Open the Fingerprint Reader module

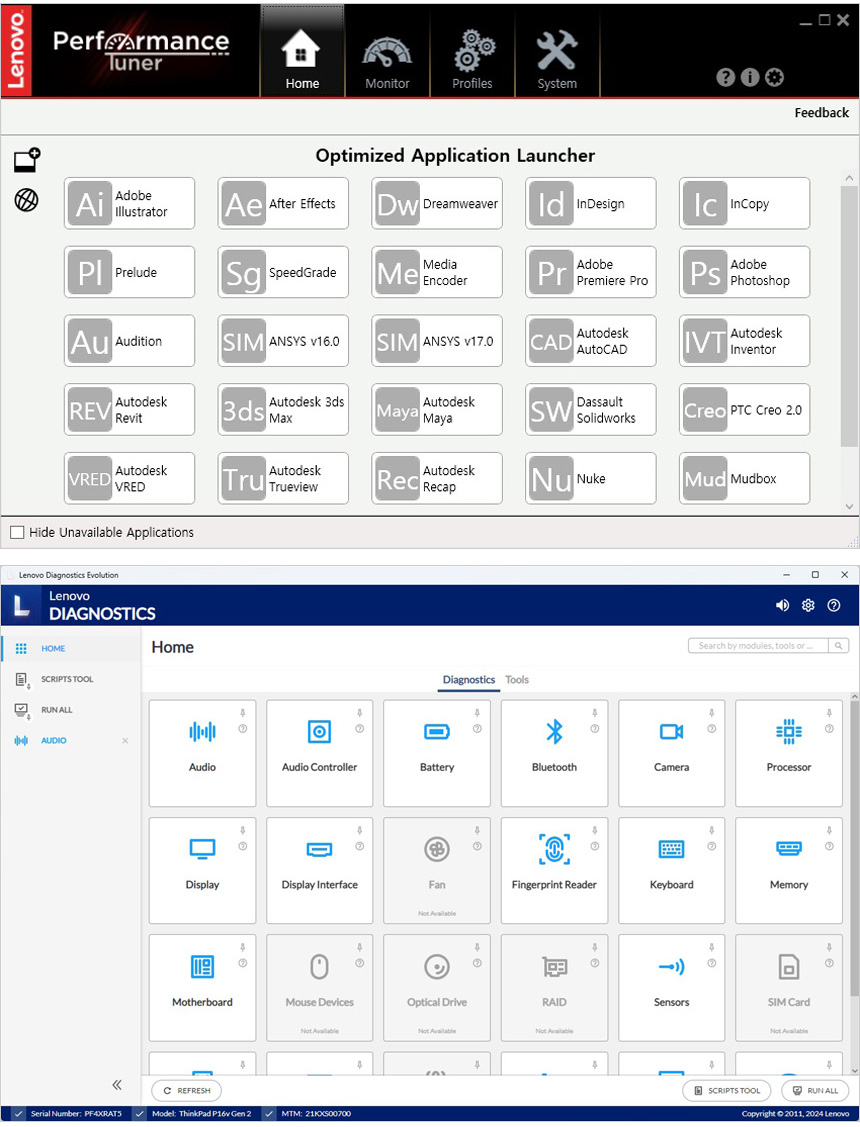coord(554,870)
